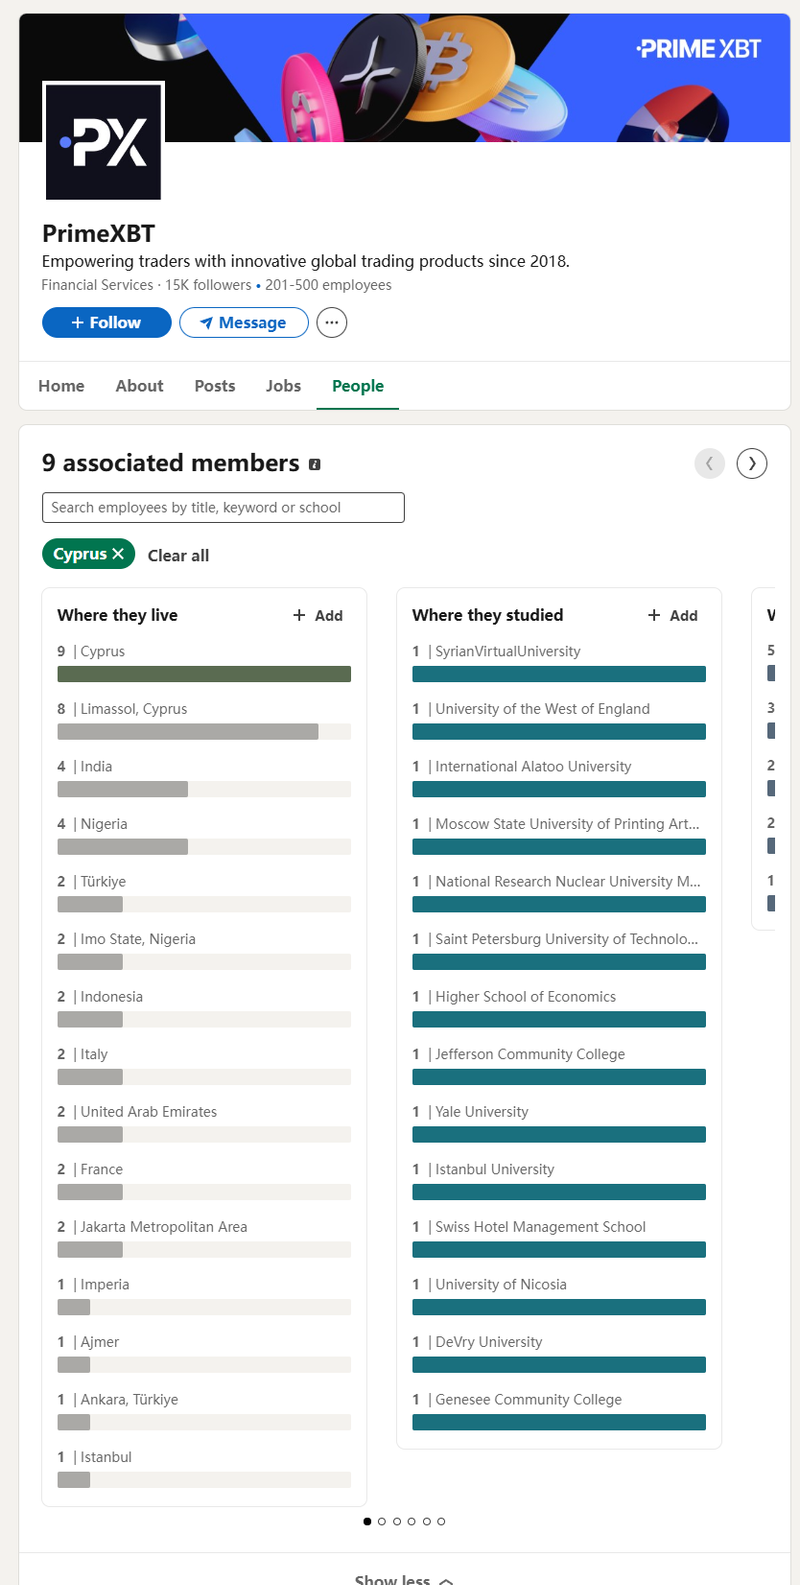Image resolution: width=800 pixels, height=1585 pixels.
Task: Filter by Istanbul University
Action: tap(559, 1180)
